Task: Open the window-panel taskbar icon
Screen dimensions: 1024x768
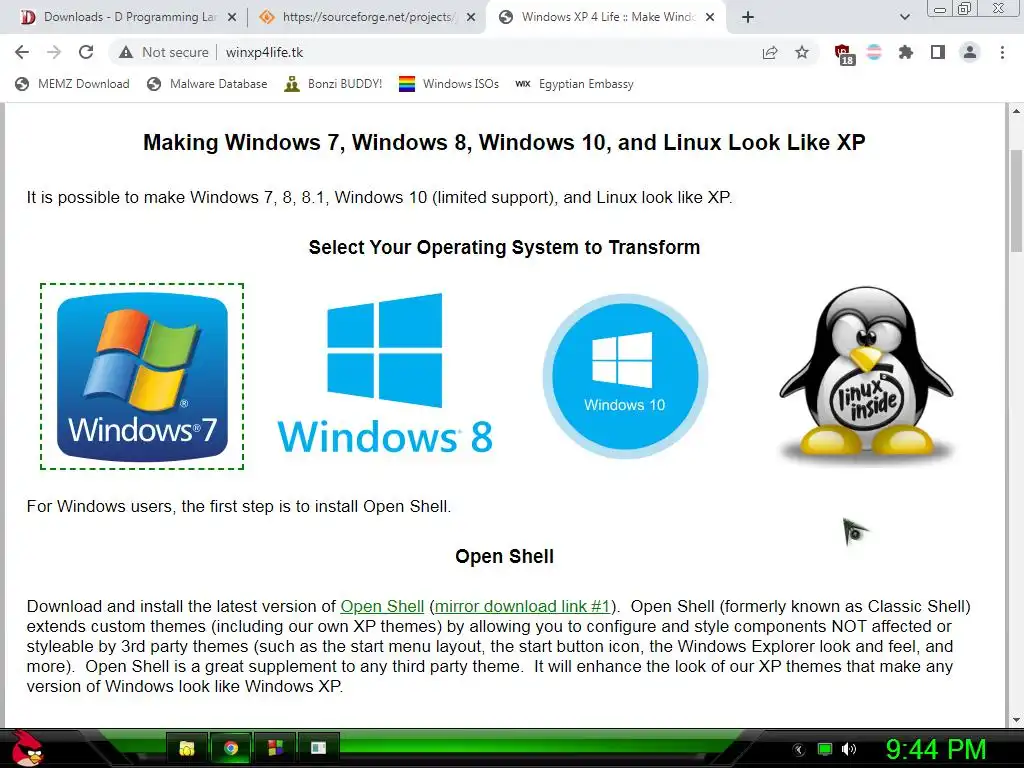Action: (318, 748)
